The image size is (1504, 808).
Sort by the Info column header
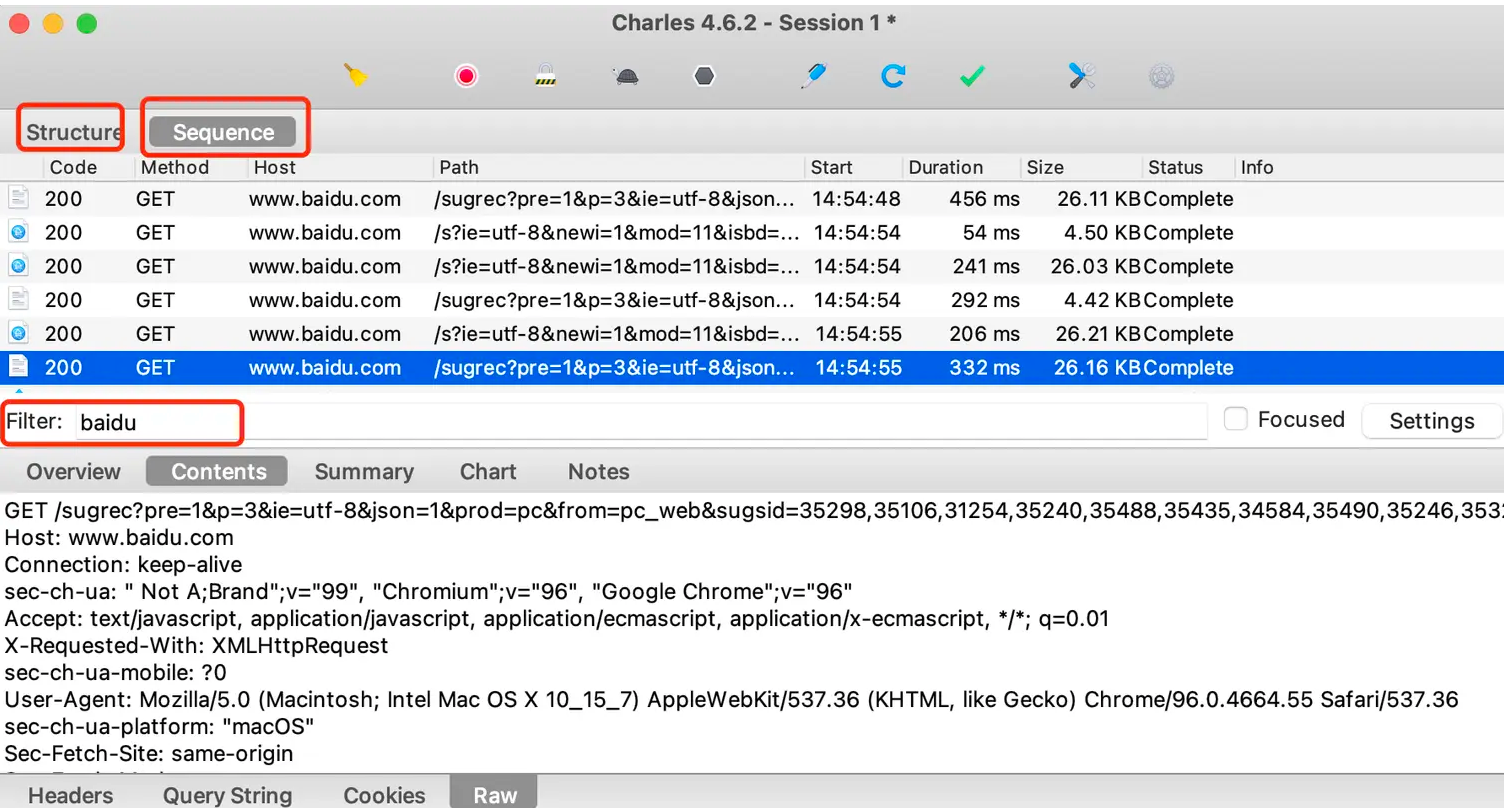point(1257,167)
